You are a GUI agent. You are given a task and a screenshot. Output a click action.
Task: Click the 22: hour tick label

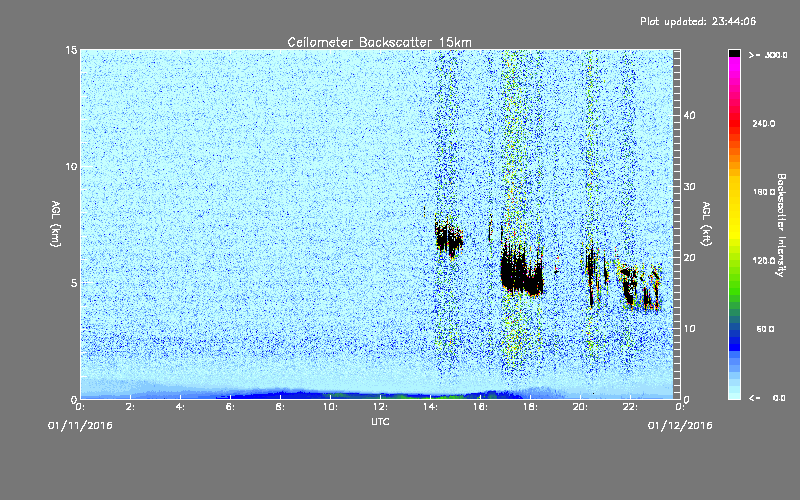[630, 407]
